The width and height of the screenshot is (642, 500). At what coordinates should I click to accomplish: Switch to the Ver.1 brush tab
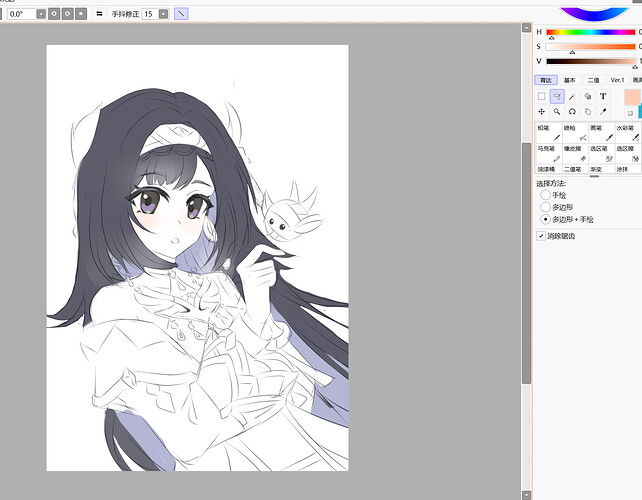[617, 80]
